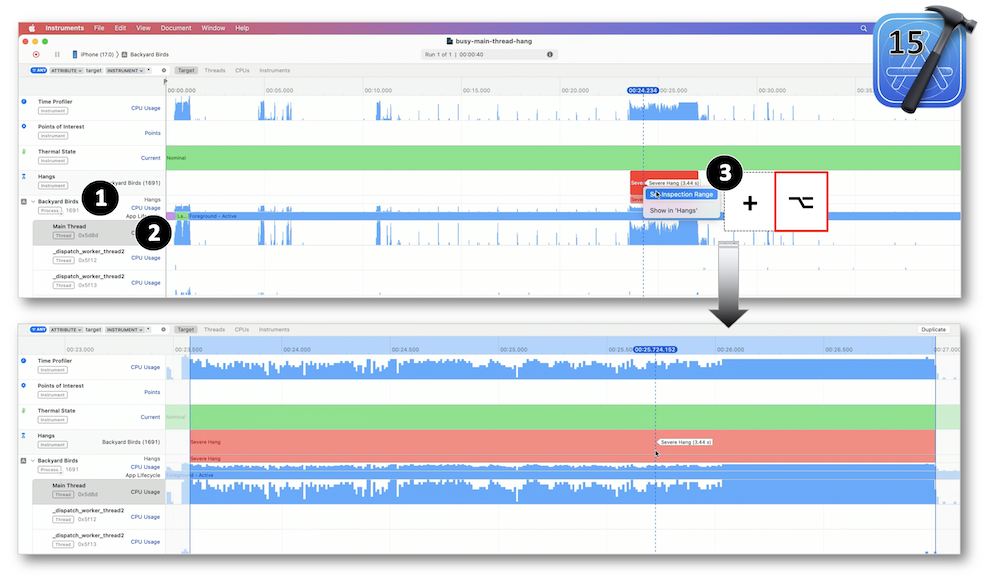Select the _dispatch_worker_thread2 0x5f13 row in the lower window
1000x577 pixels.
pos(99,540)
